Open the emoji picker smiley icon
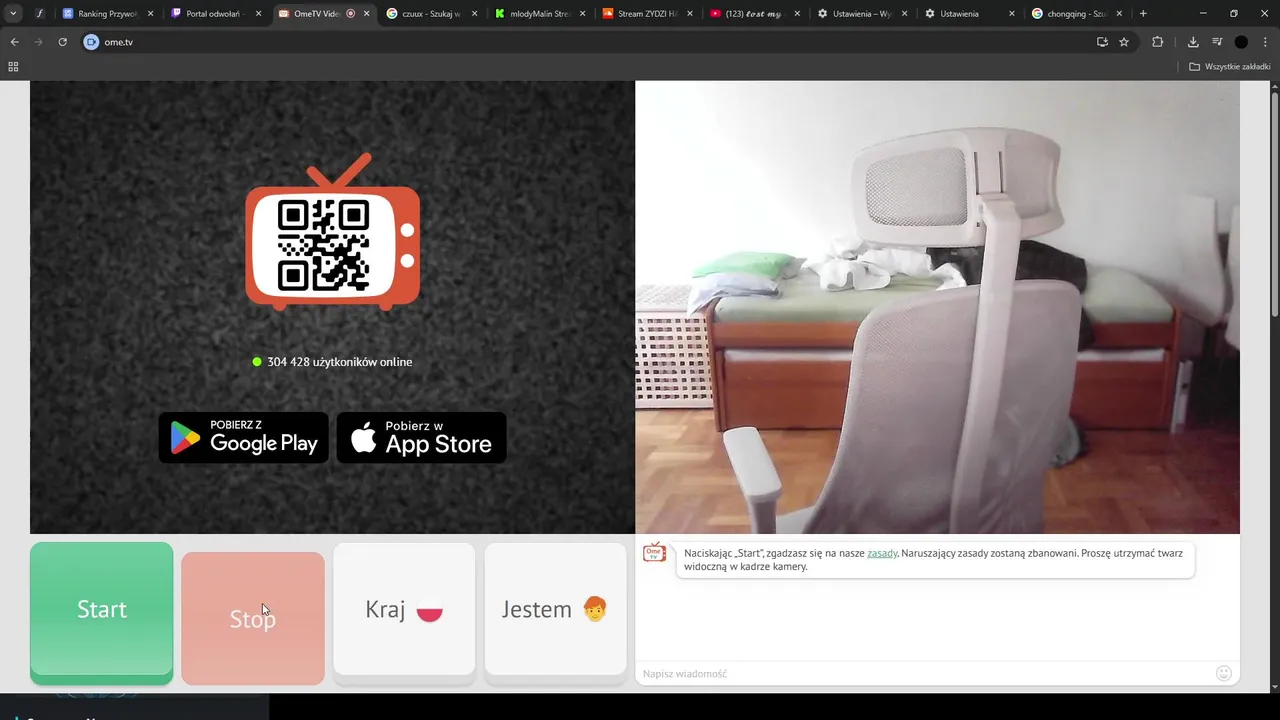Screen dimensions: 1280x720 1224,673
